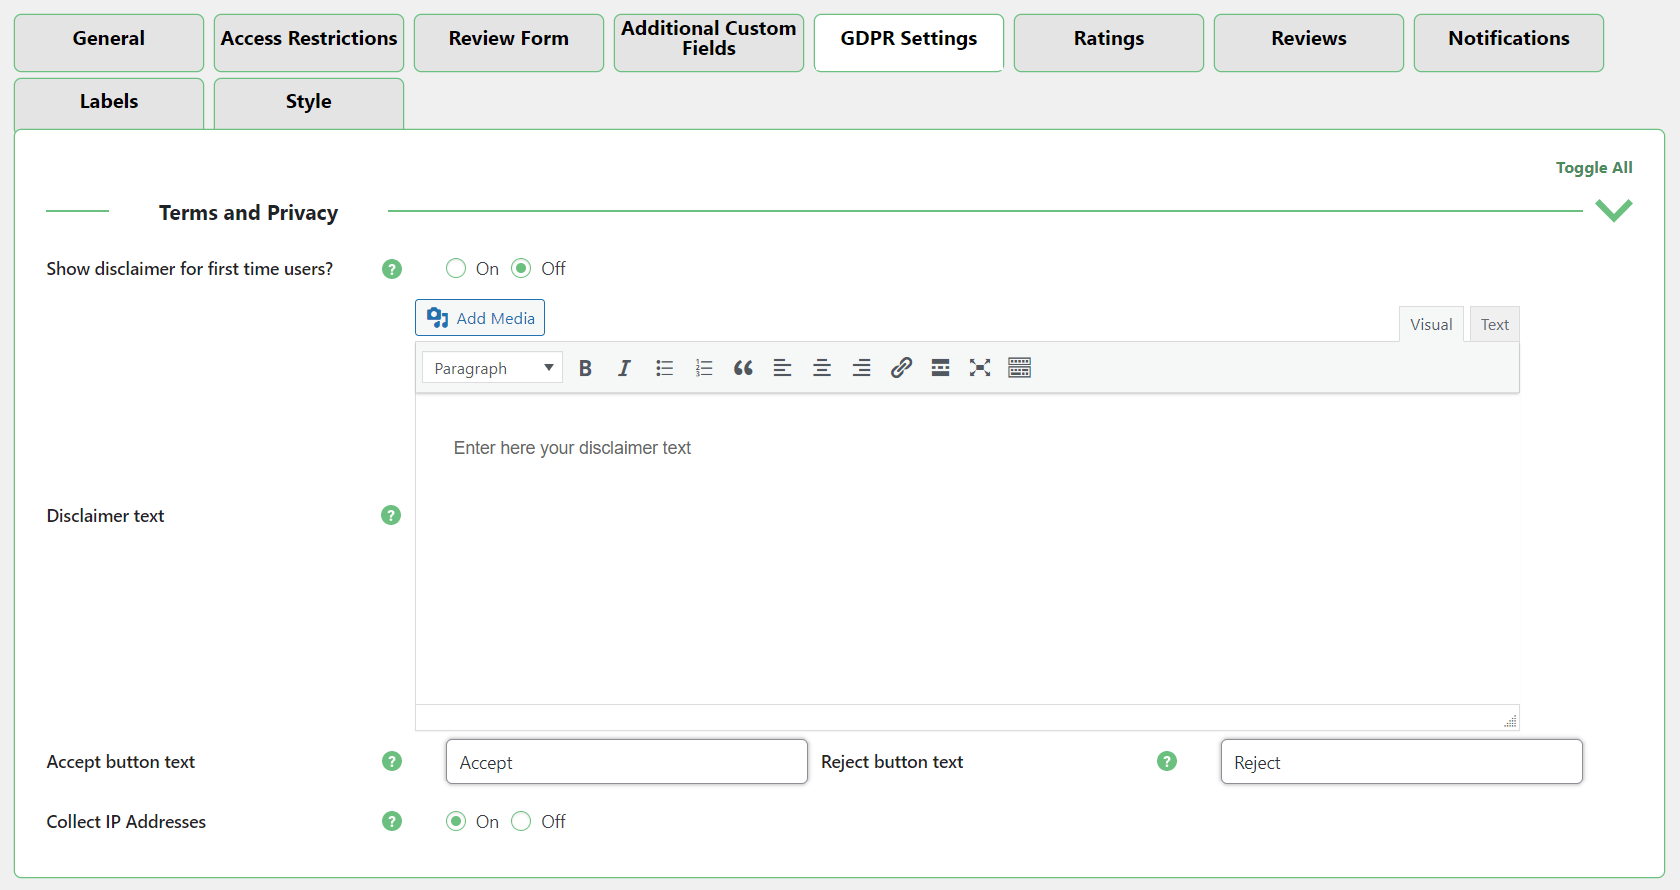Image resolution: width=1680 pixels, height=890 pixels.
Task: Insert a link with the link icon
Action: pos(901,368)
